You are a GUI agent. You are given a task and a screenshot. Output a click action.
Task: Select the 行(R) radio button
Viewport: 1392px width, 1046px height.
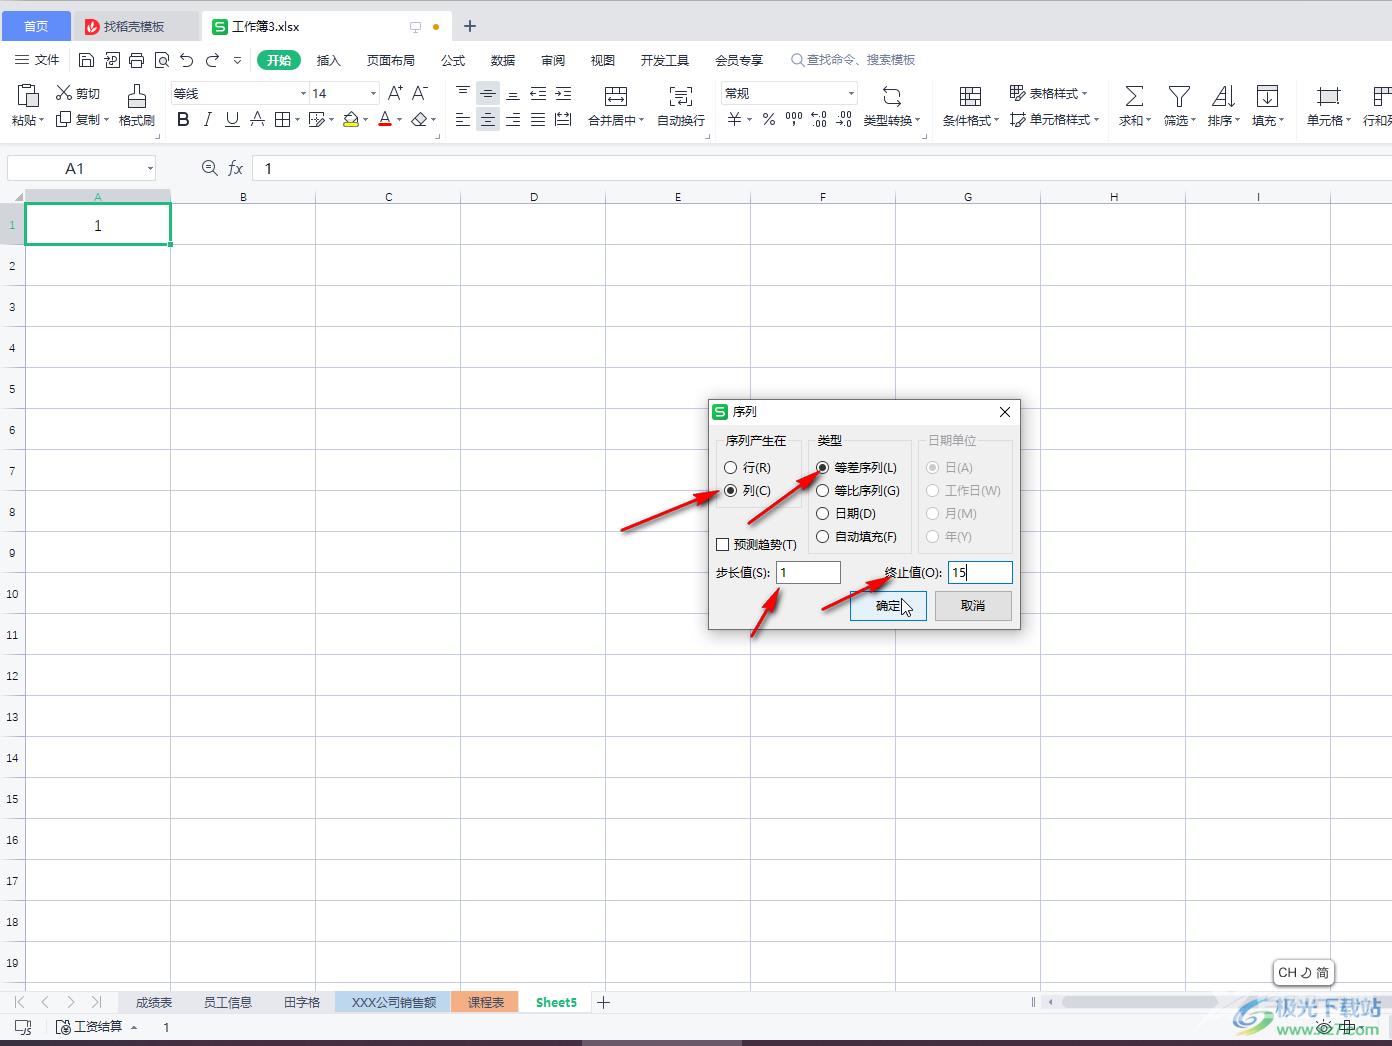tap(730, 467)
